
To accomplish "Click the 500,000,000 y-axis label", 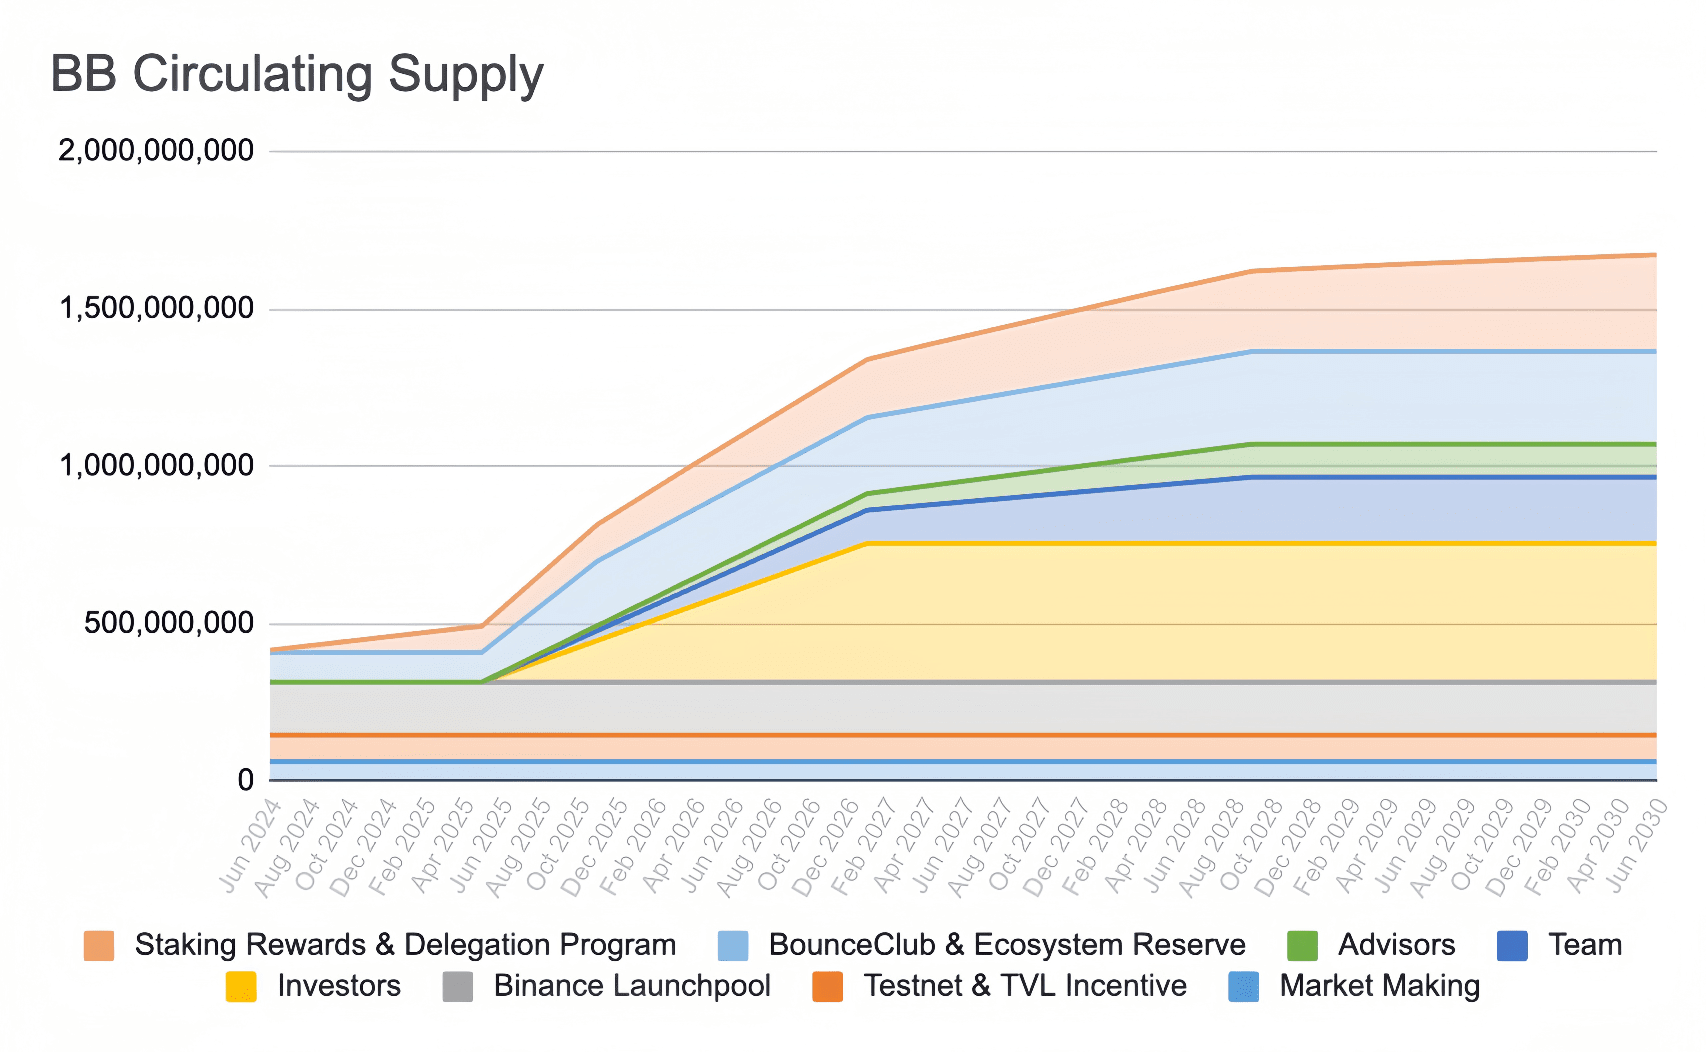I will [x=169, y=624].
